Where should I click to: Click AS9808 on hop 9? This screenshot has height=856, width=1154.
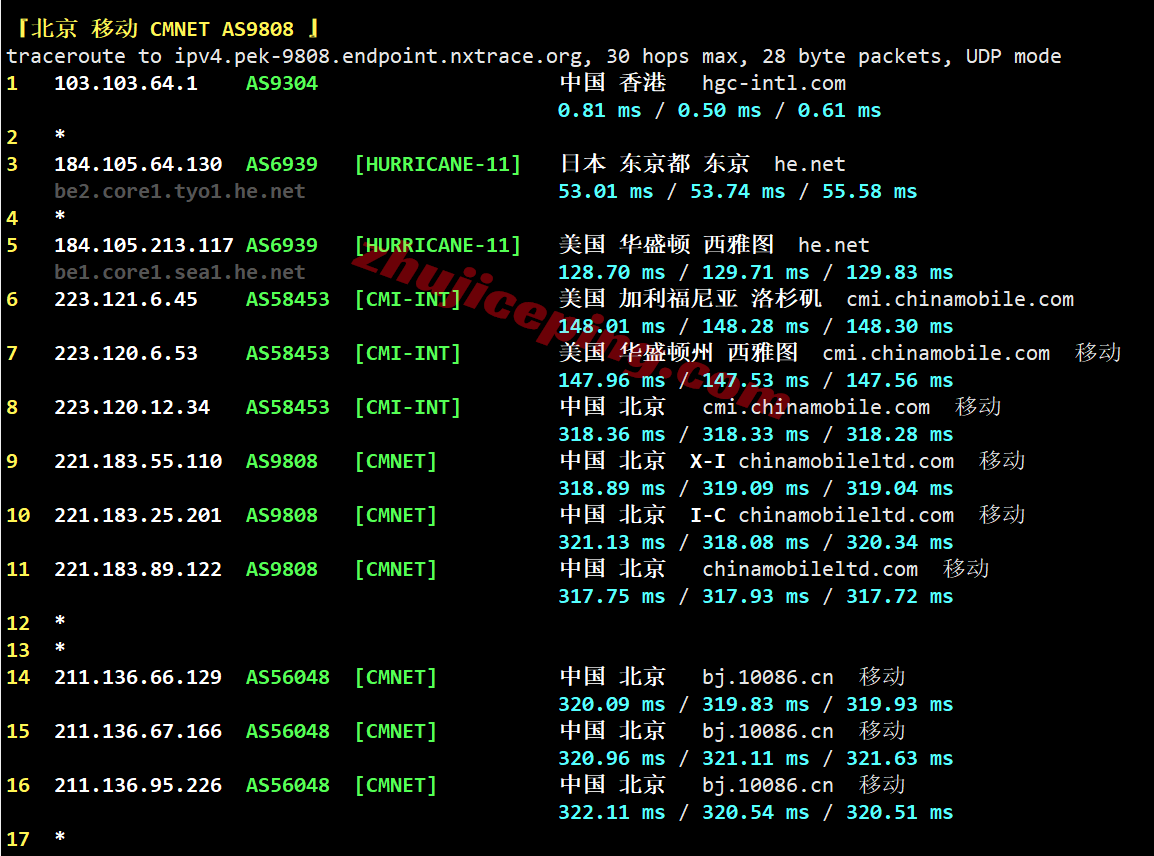pos(282,461)
